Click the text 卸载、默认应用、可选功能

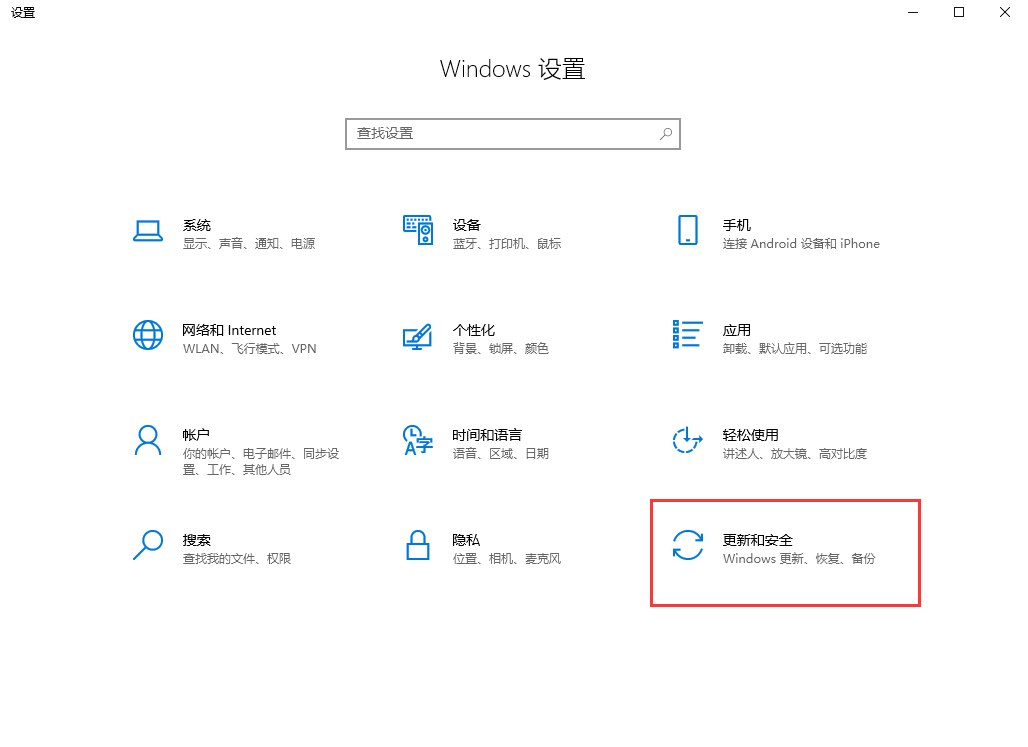[x=795, y=349]
